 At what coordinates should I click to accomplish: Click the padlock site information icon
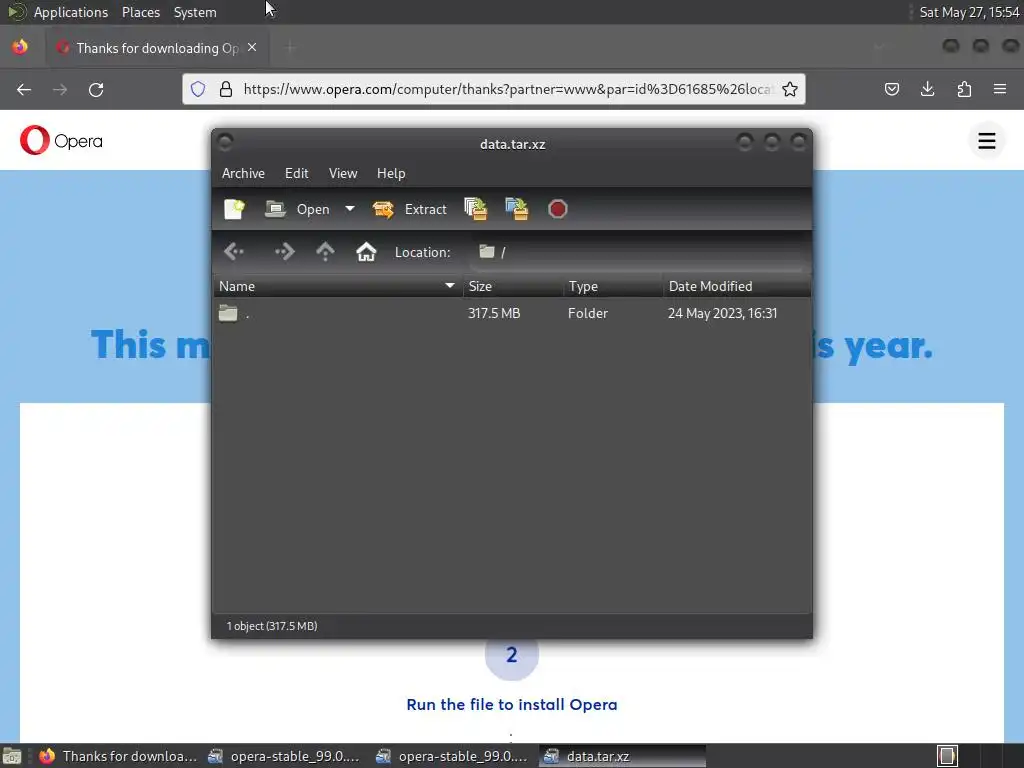click(226, 89)
